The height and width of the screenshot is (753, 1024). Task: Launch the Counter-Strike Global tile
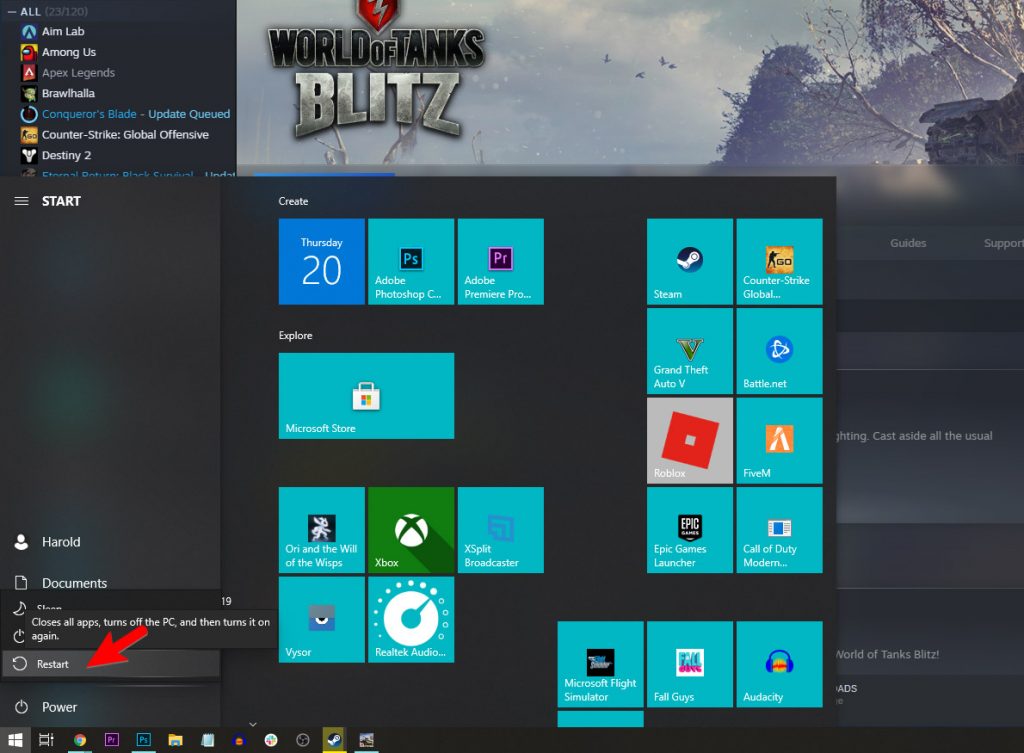779,261
